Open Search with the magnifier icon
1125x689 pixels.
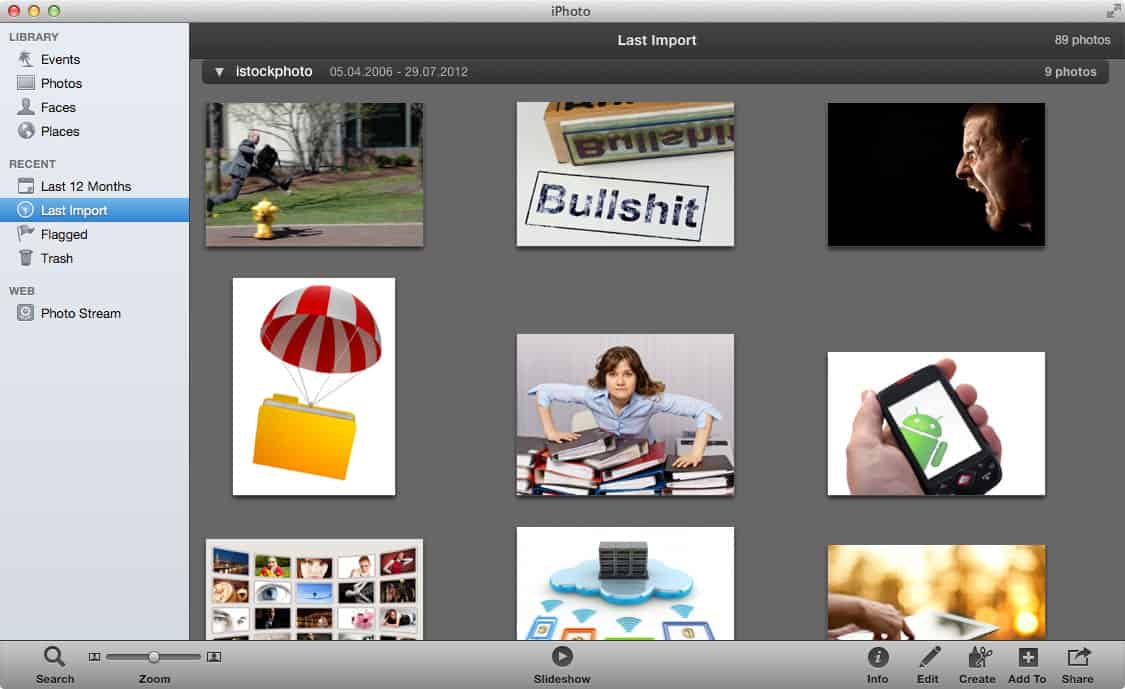point(54,656)
